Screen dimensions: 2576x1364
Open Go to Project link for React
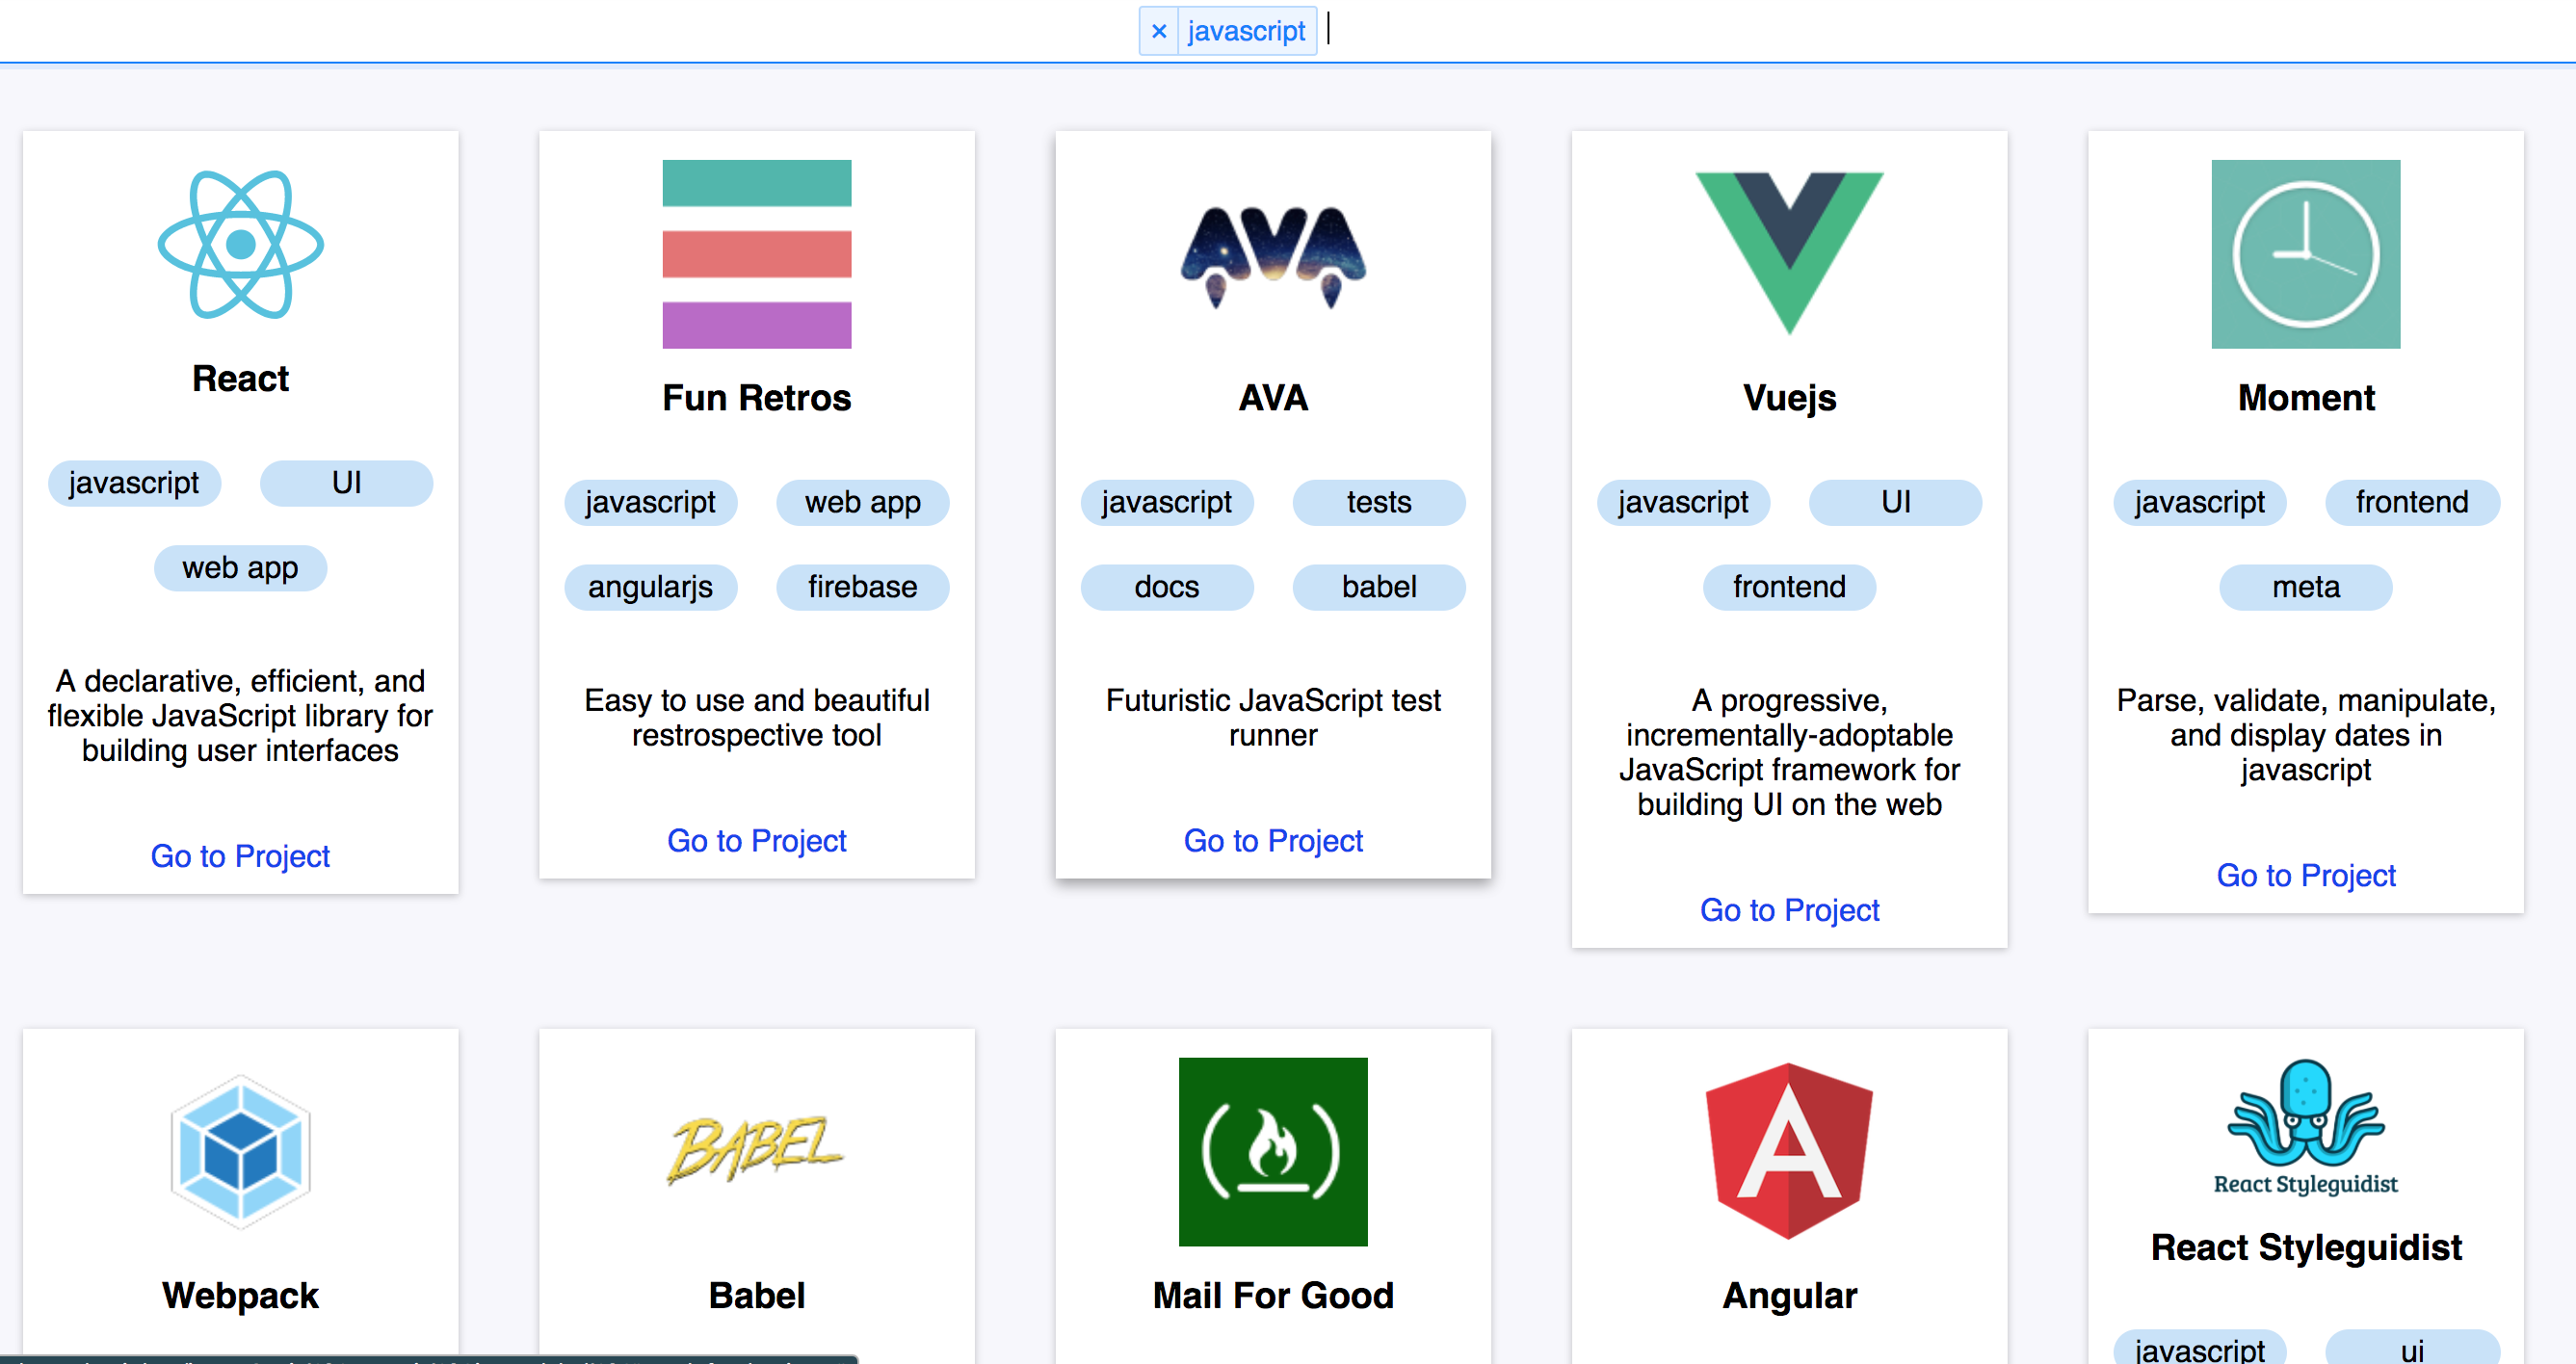tap(240, 856)
